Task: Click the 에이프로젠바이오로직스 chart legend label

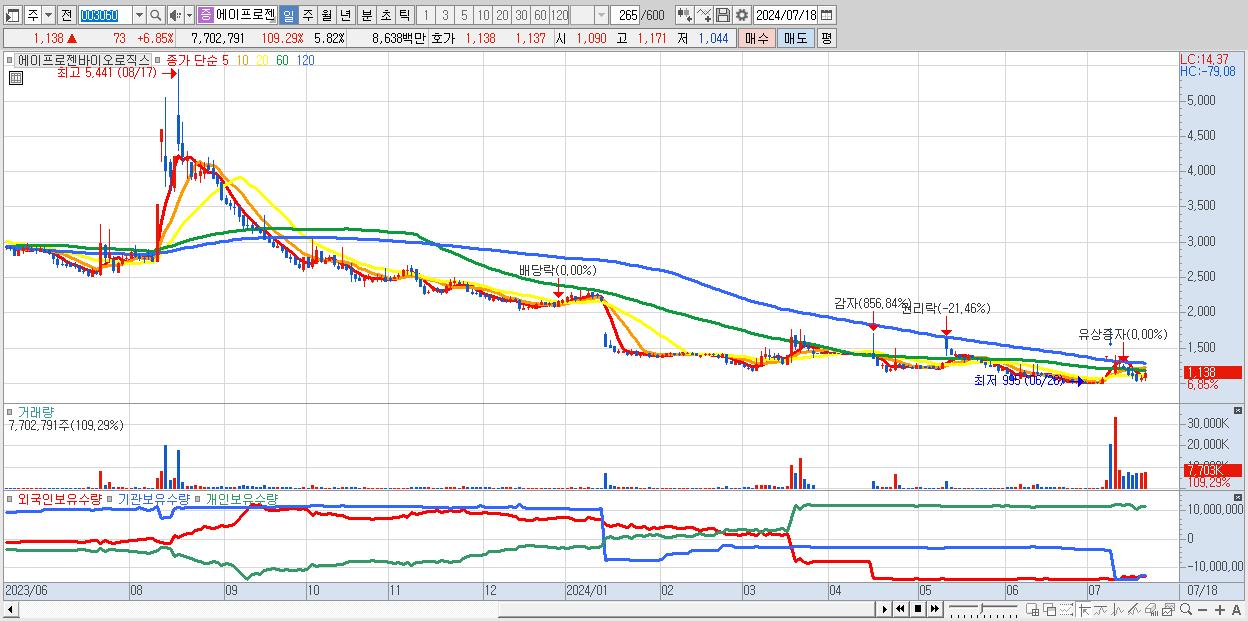Action: tap(84, 60)
